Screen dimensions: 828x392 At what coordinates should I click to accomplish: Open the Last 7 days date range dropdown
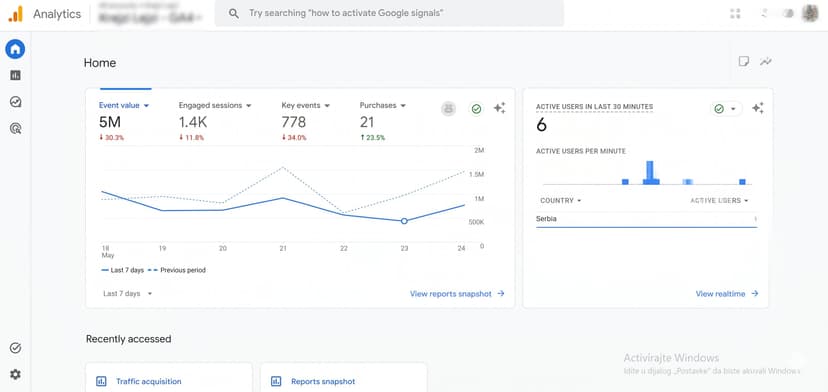pyautogui.click(x=127, y=294)
